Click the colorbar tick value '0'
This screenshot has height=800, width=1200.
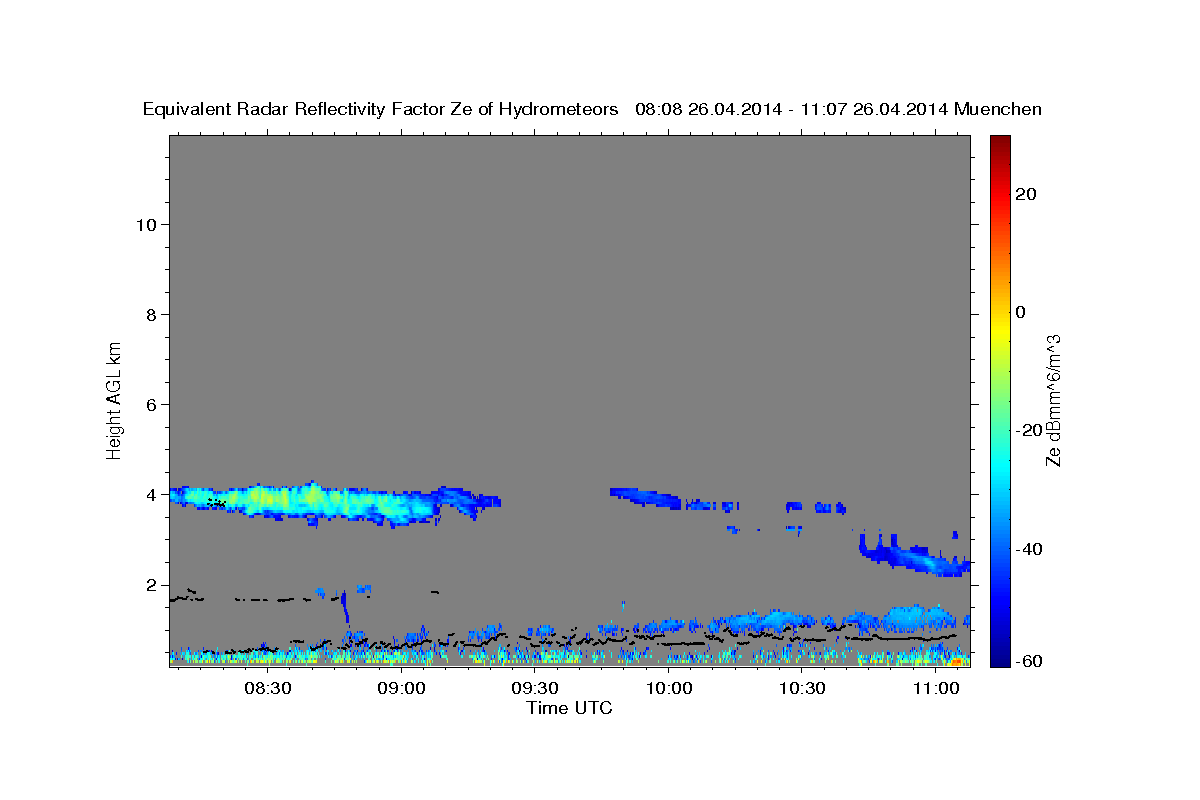1020,312
